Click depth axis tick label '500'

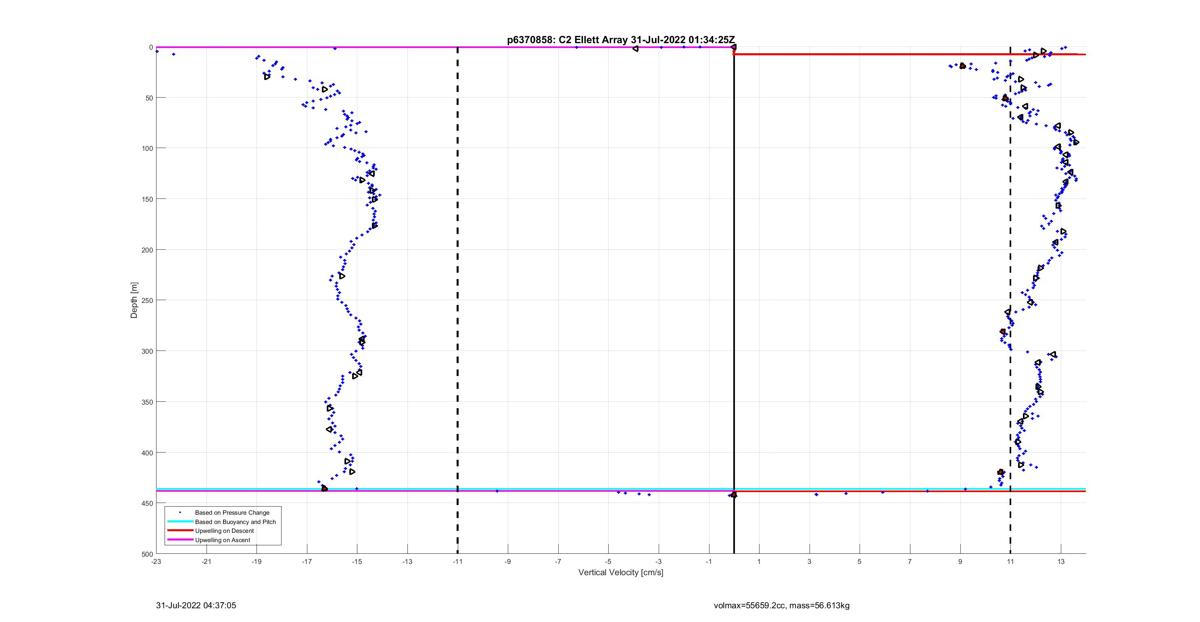(146, 553)
